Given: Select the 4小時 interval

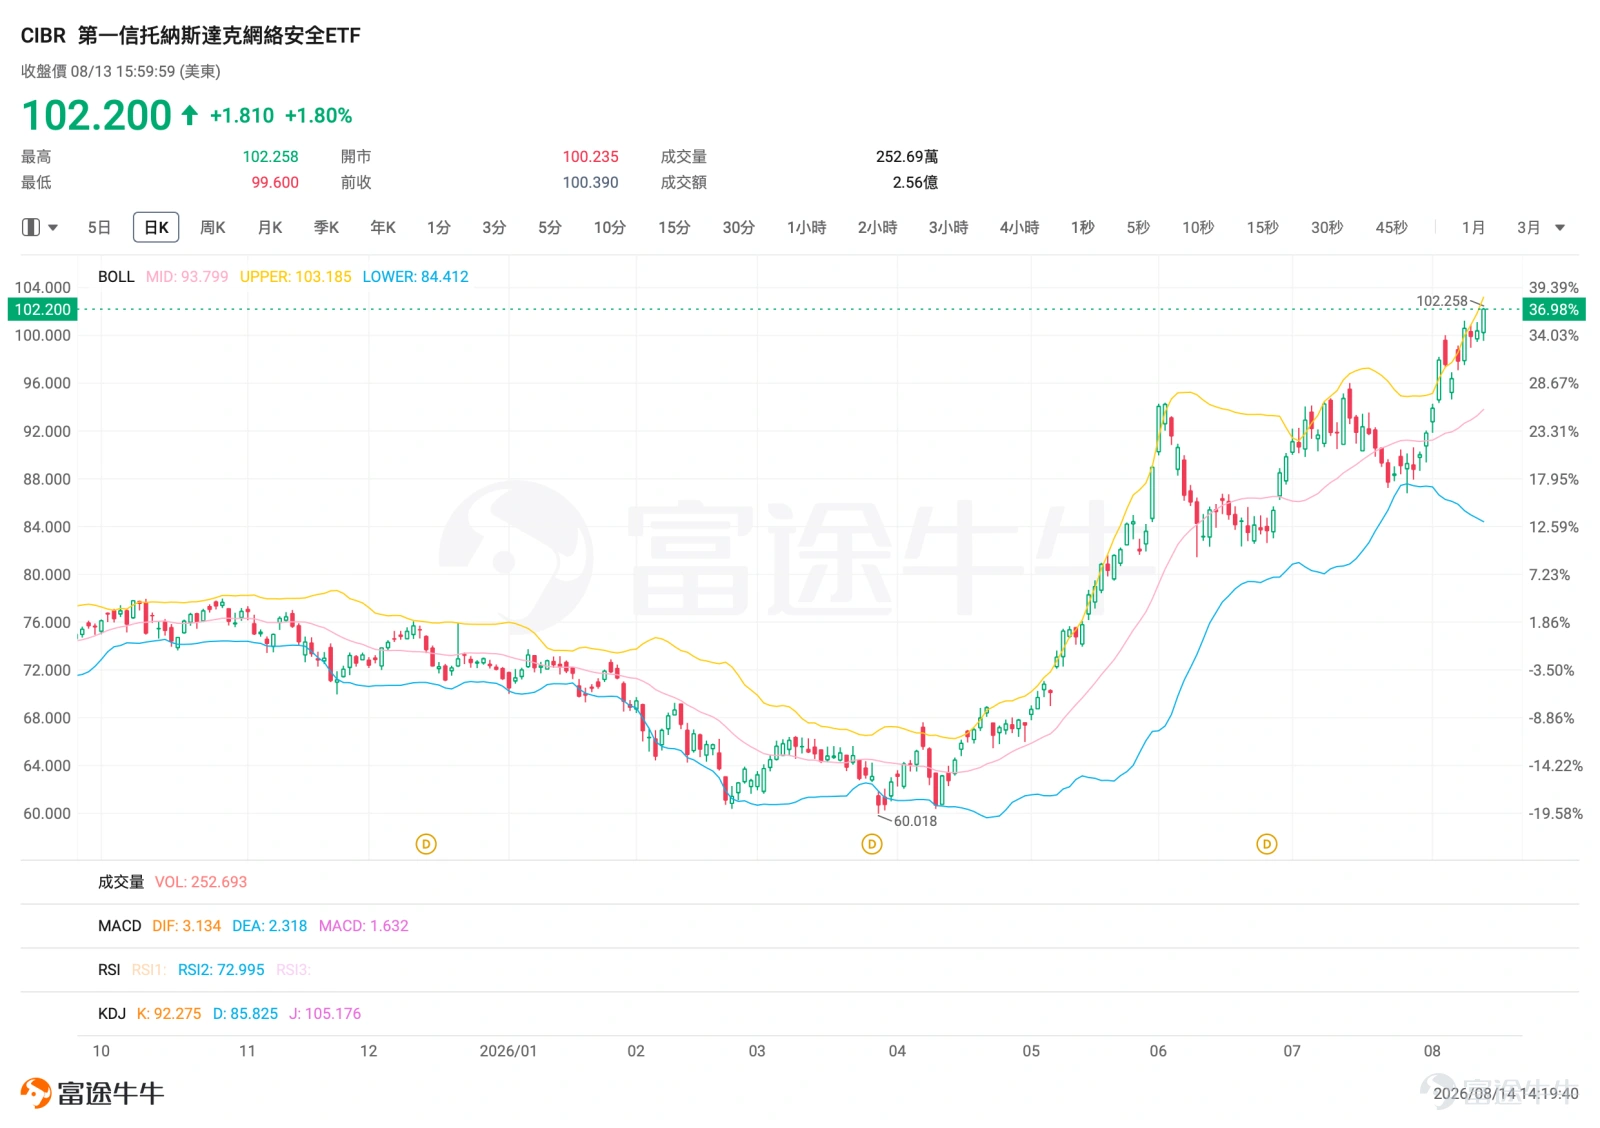Looking at the screenshot, I should click(x=1020, y=228).
